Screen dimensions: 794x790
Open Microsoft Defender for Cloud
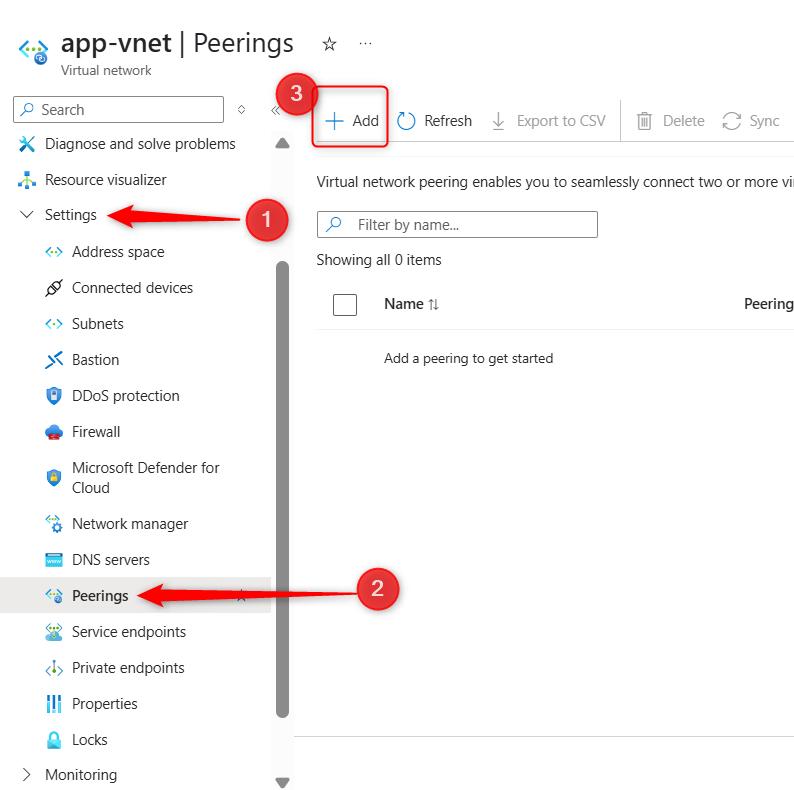[x=145, y=478]
